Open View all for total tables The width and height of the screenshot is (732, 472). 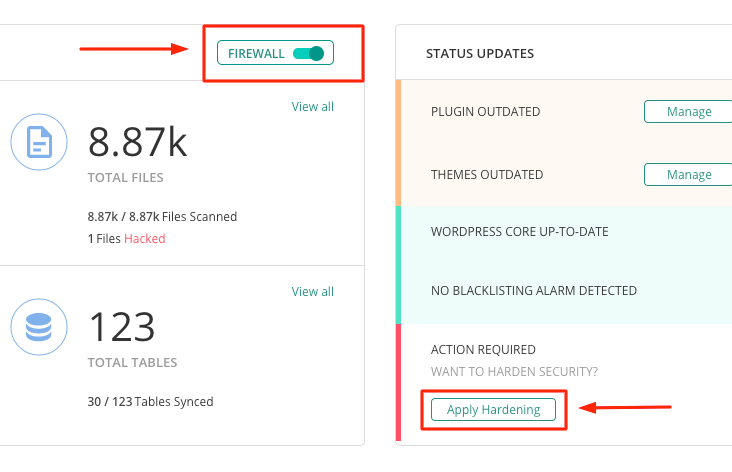point(312,291)
